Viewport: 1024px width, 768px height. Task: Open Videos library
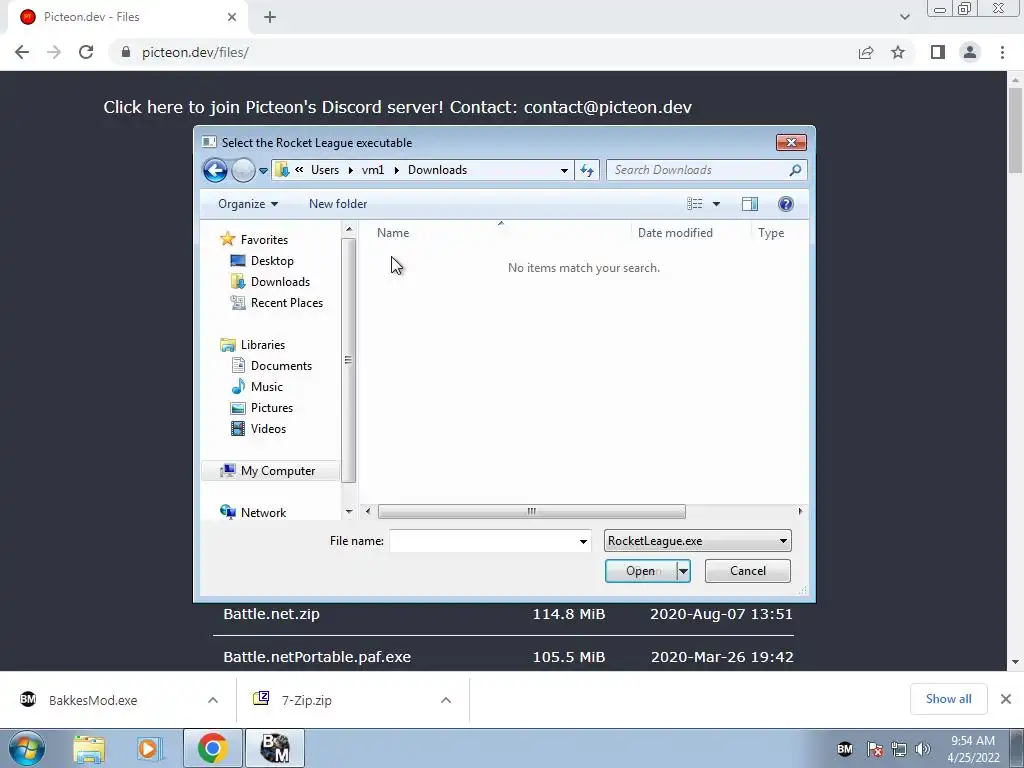click(268, 428)
